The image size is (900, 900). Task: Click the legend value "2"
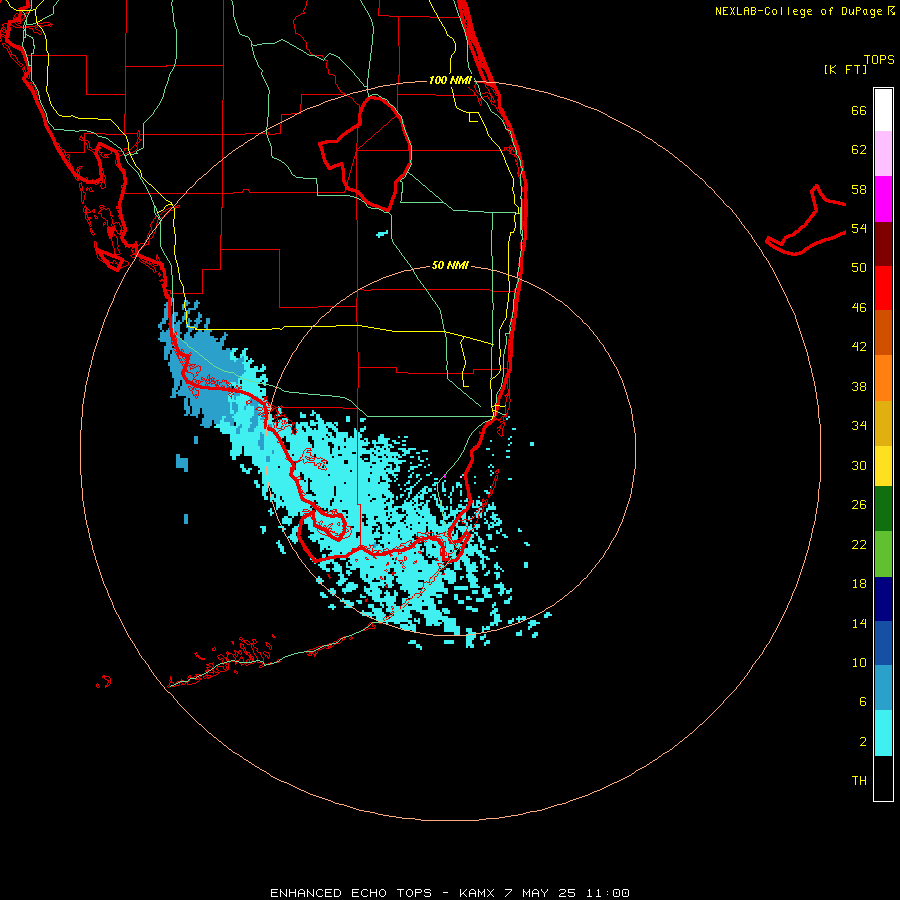coord(863,742)
